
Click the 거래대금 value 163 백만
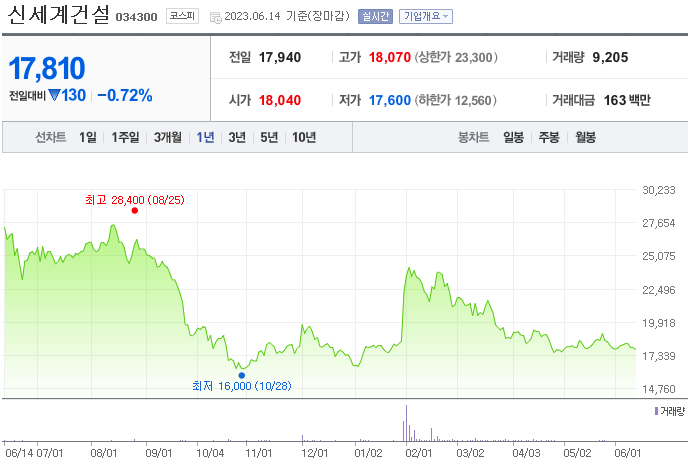click(627, 100)
